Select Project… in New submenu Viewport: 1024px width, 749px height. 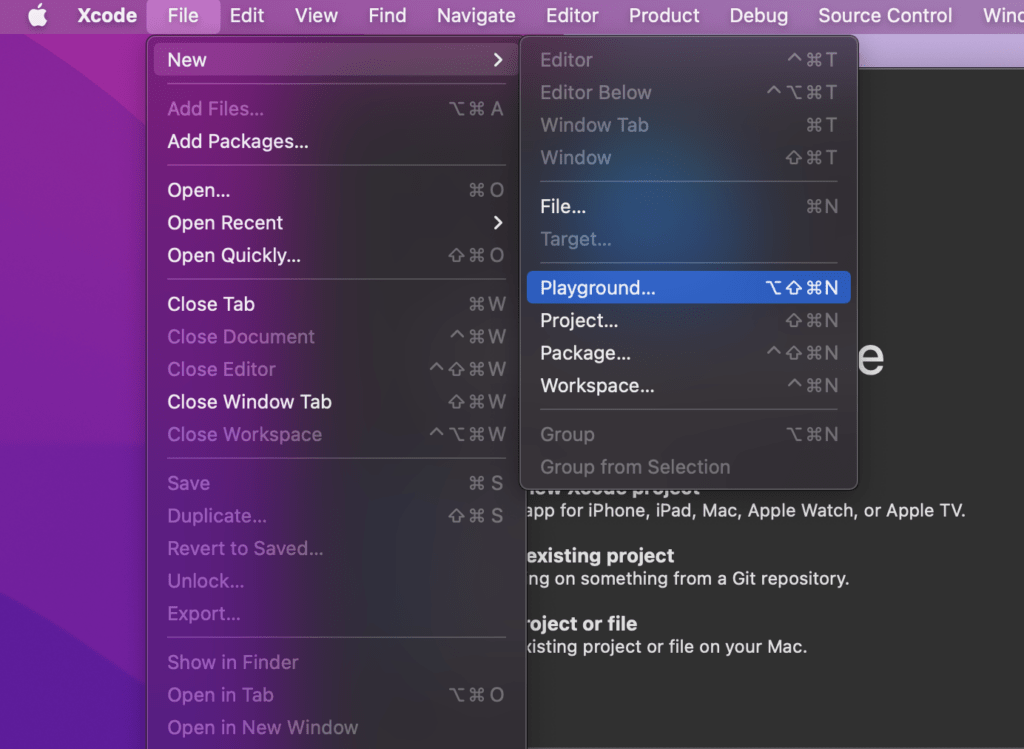tap(688, 321)
